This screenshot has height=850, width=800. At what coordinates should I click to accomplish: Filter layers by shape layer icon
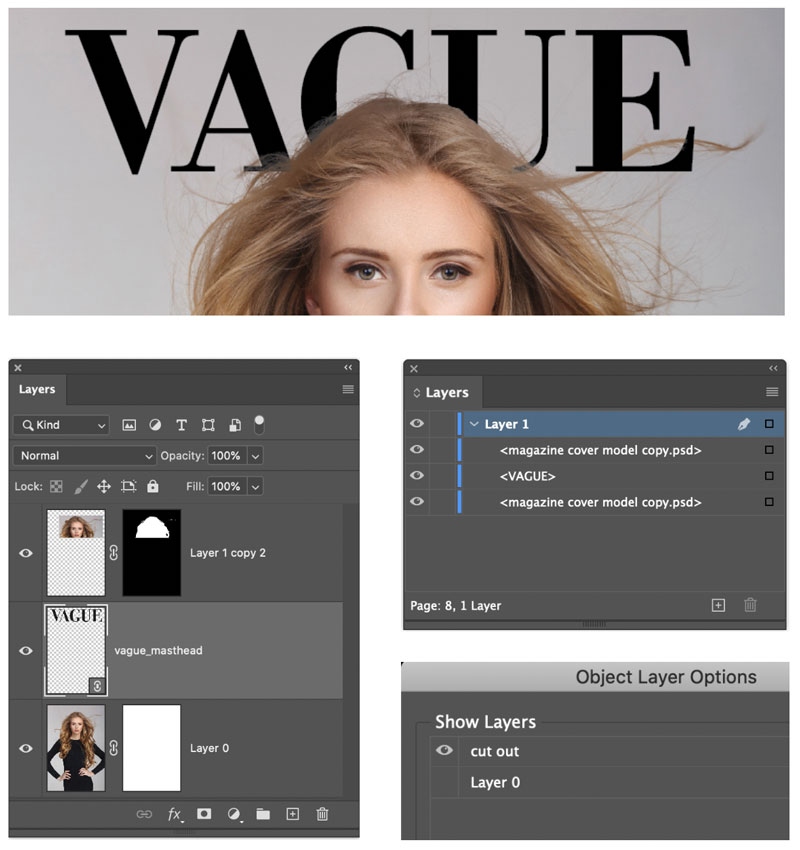point(208,425)
